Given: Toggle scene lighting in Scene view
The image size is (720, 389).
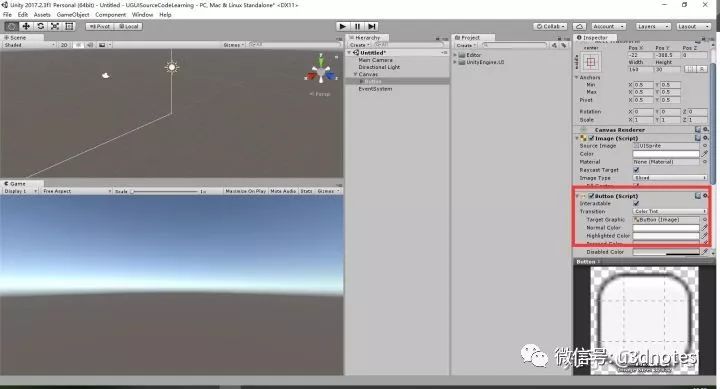Looking at the screenshot, I should click(x=79, y=45).
